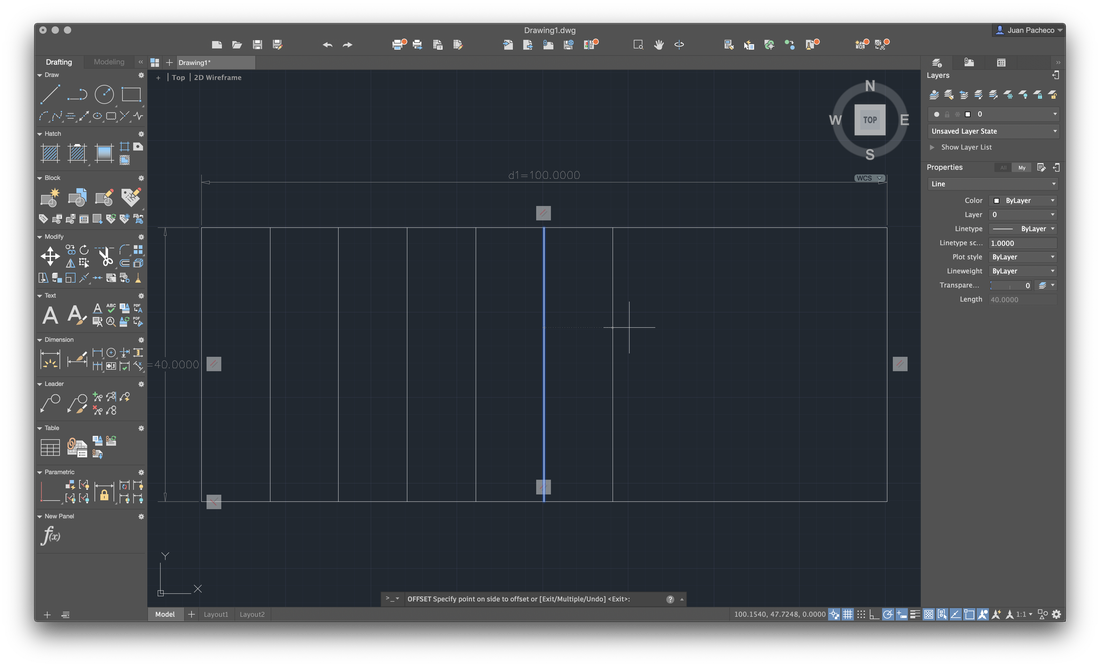Select the Multiline Text tool
The width and height of the screenshot is (1100, 667).
click(50, 316)
